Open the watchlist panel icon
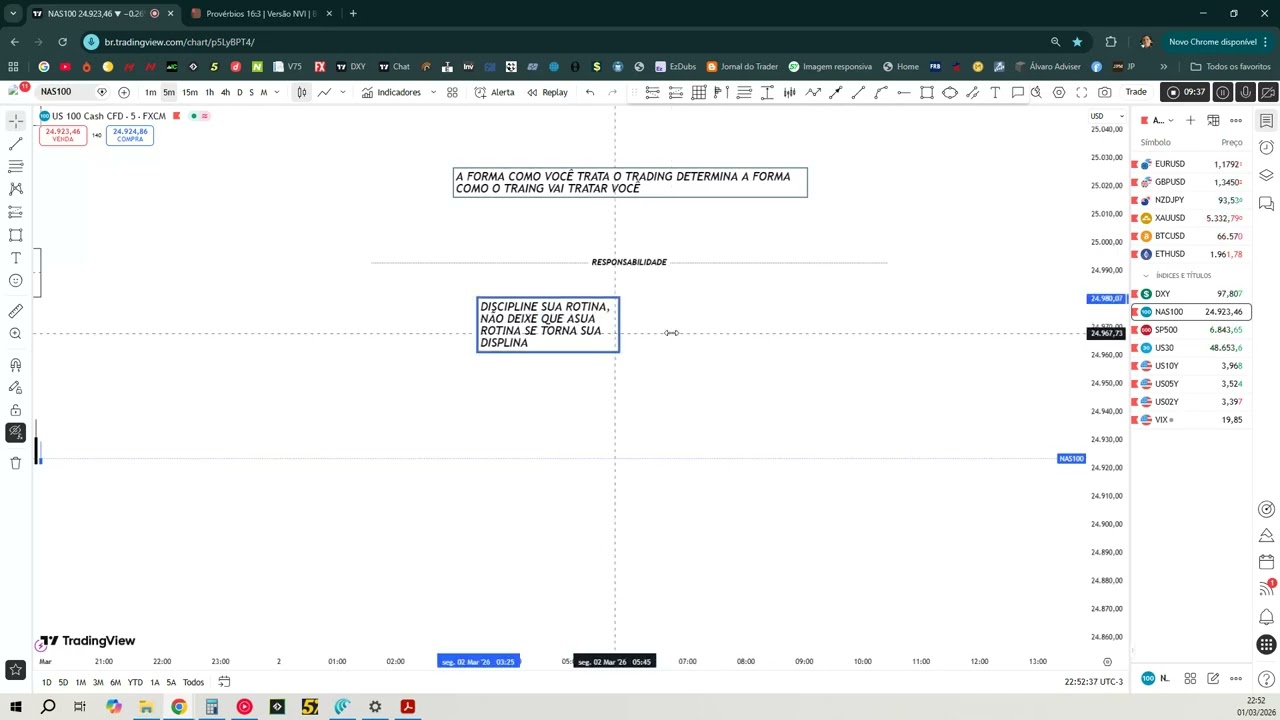Image resolution: width=1280 pixels, height=720 pixels. point(1266,121)
